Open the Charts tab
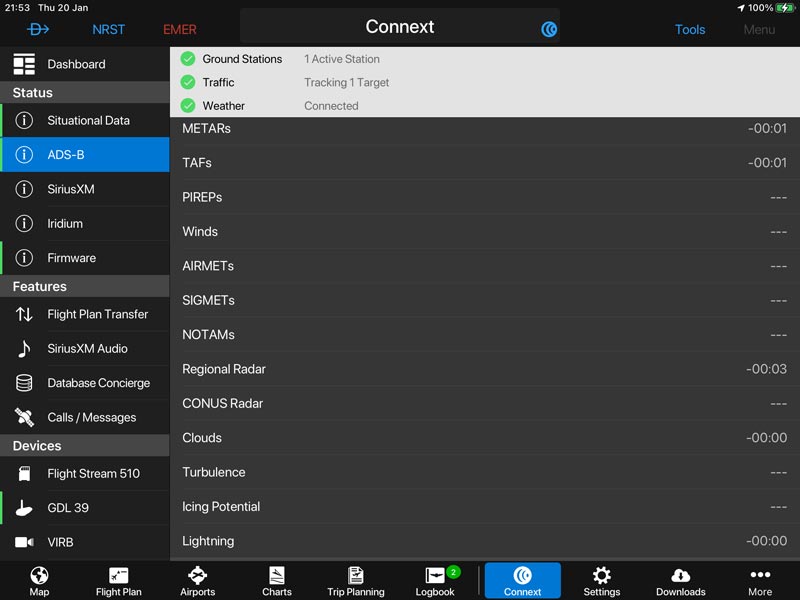800x600 pixels. (x=277, y=581)
